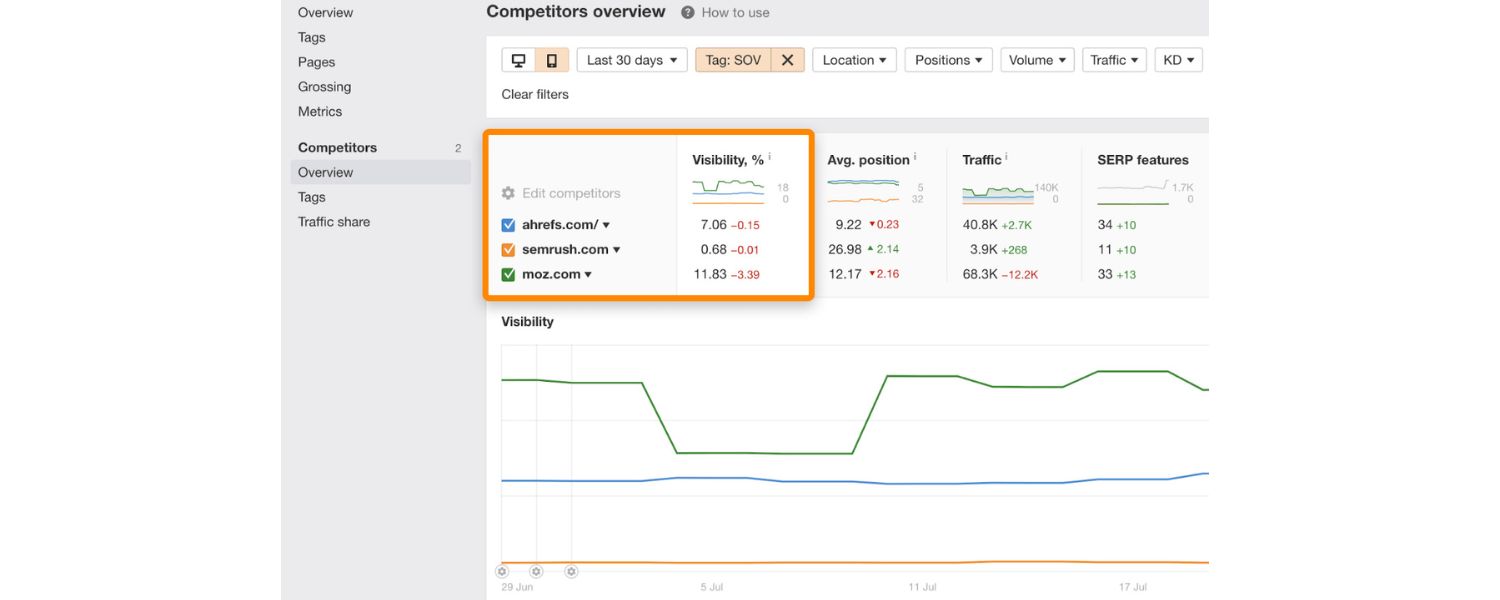Click the first gear annotation marker near 29 Jun
The width and height of the screenshot is (1500, 600).
pos(502,571)
